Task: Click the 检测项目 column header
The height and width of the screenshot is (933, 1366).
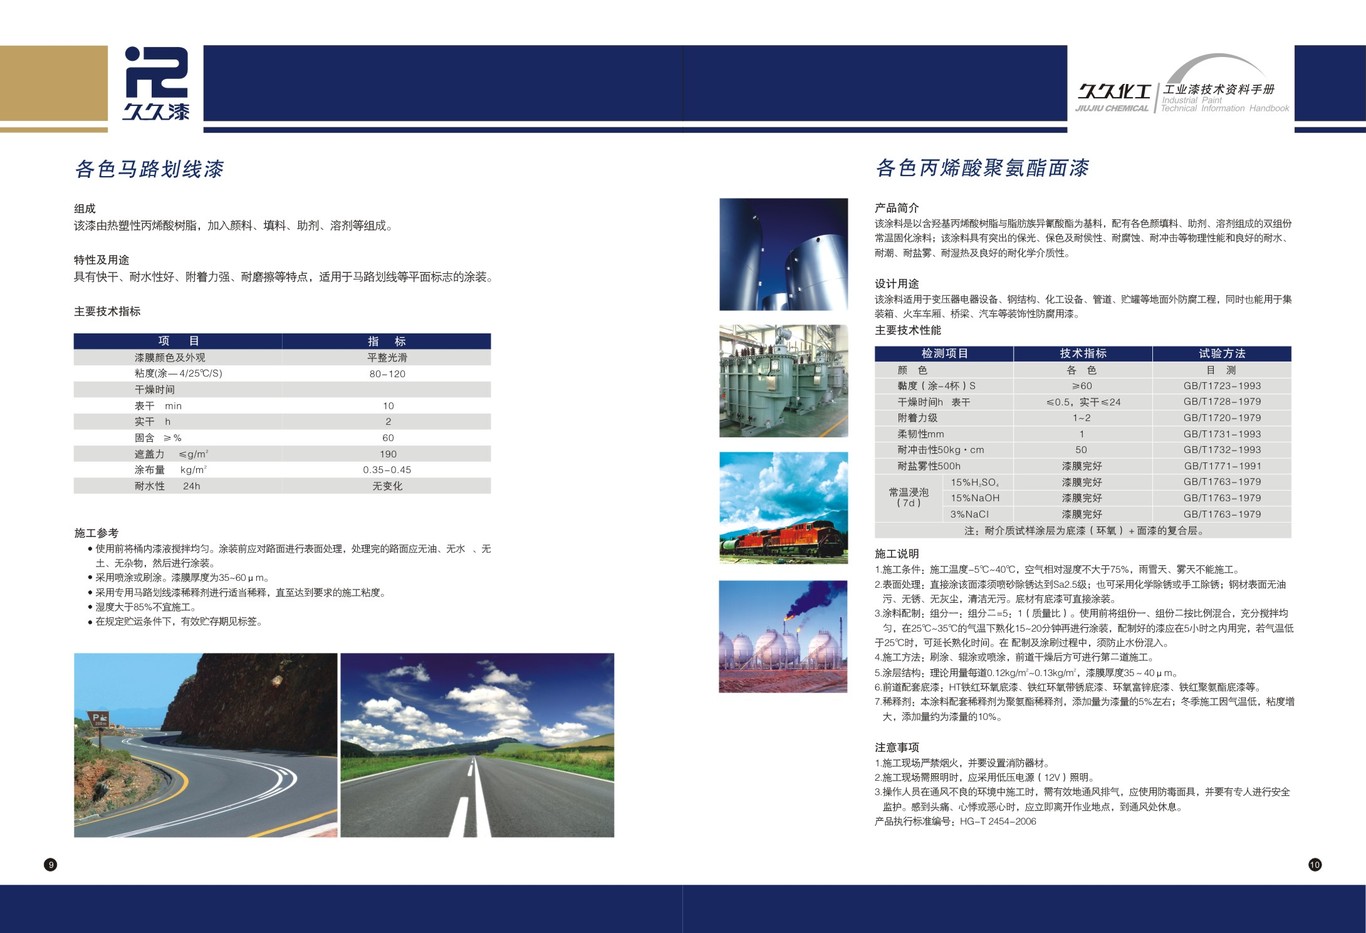Action: 944,353
